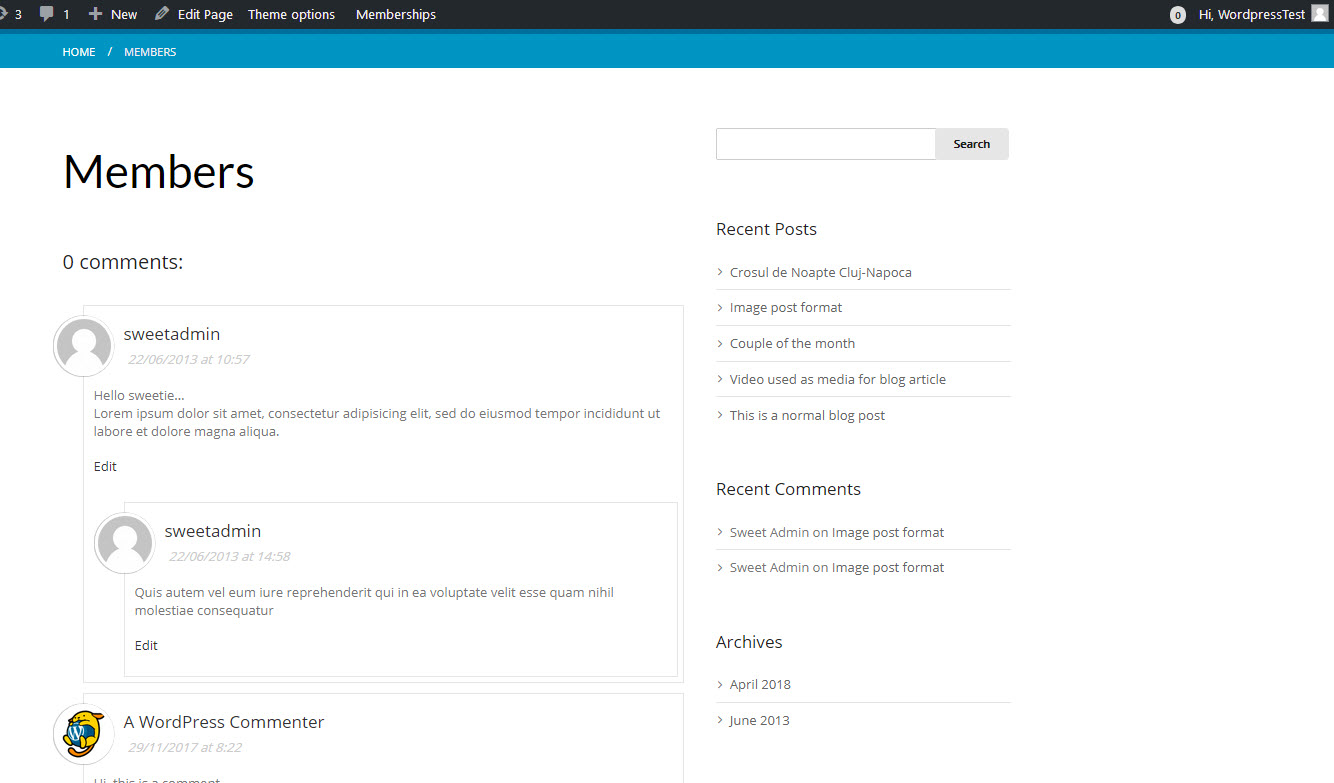Open Video used as media for blog article
The width and height of the screenshot is (1334, 783).
837,379
